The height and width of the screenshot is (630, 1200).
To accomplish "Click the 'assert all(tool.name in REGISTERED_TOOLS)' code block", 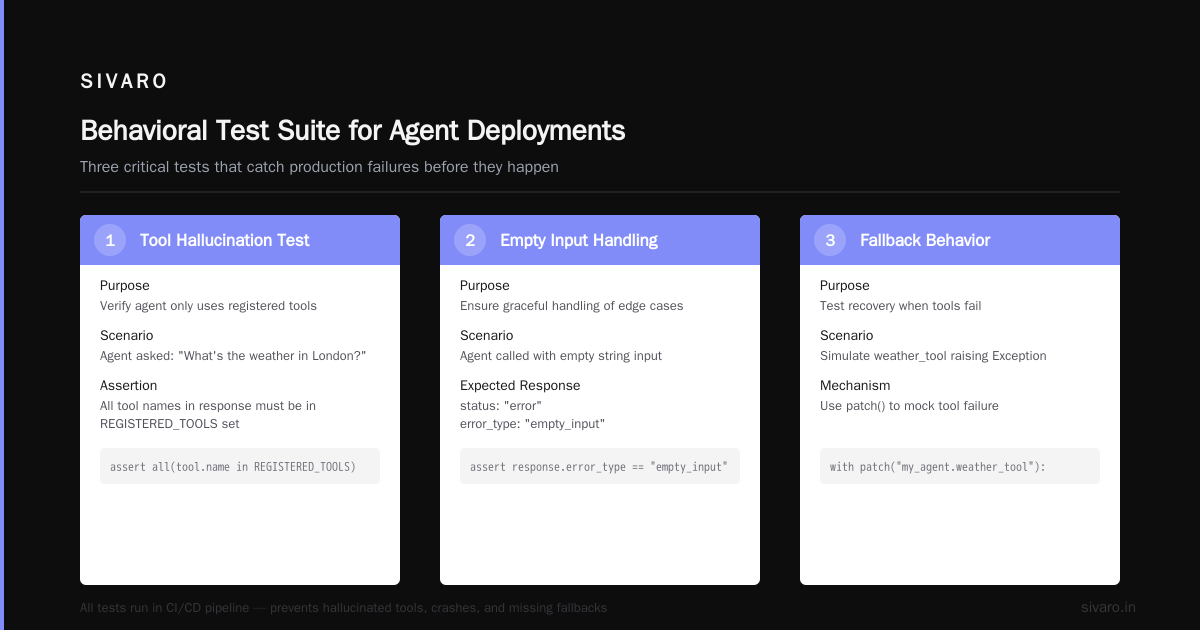I will tap(240, 466).
